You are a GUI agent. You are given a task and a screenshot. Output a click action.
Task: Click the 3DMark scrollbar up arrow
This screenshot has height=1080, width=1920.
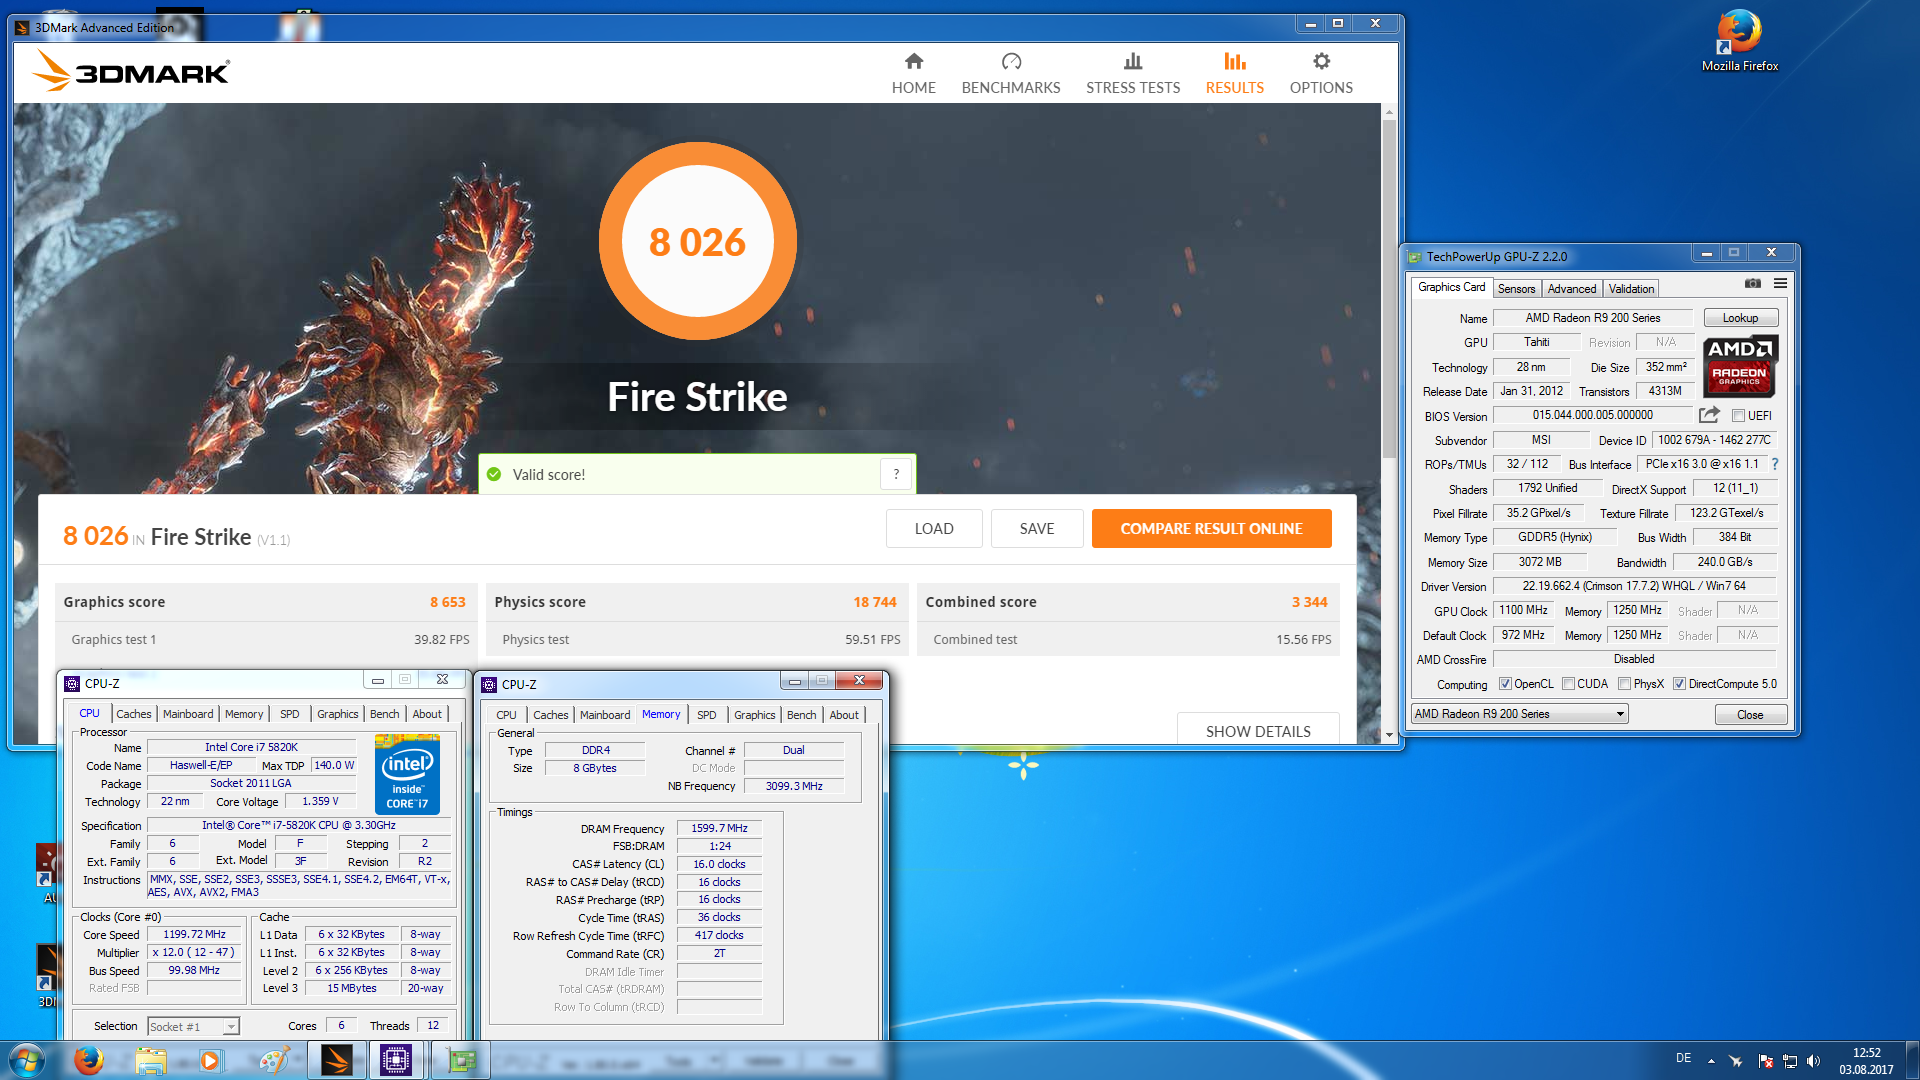[1389, 111]
